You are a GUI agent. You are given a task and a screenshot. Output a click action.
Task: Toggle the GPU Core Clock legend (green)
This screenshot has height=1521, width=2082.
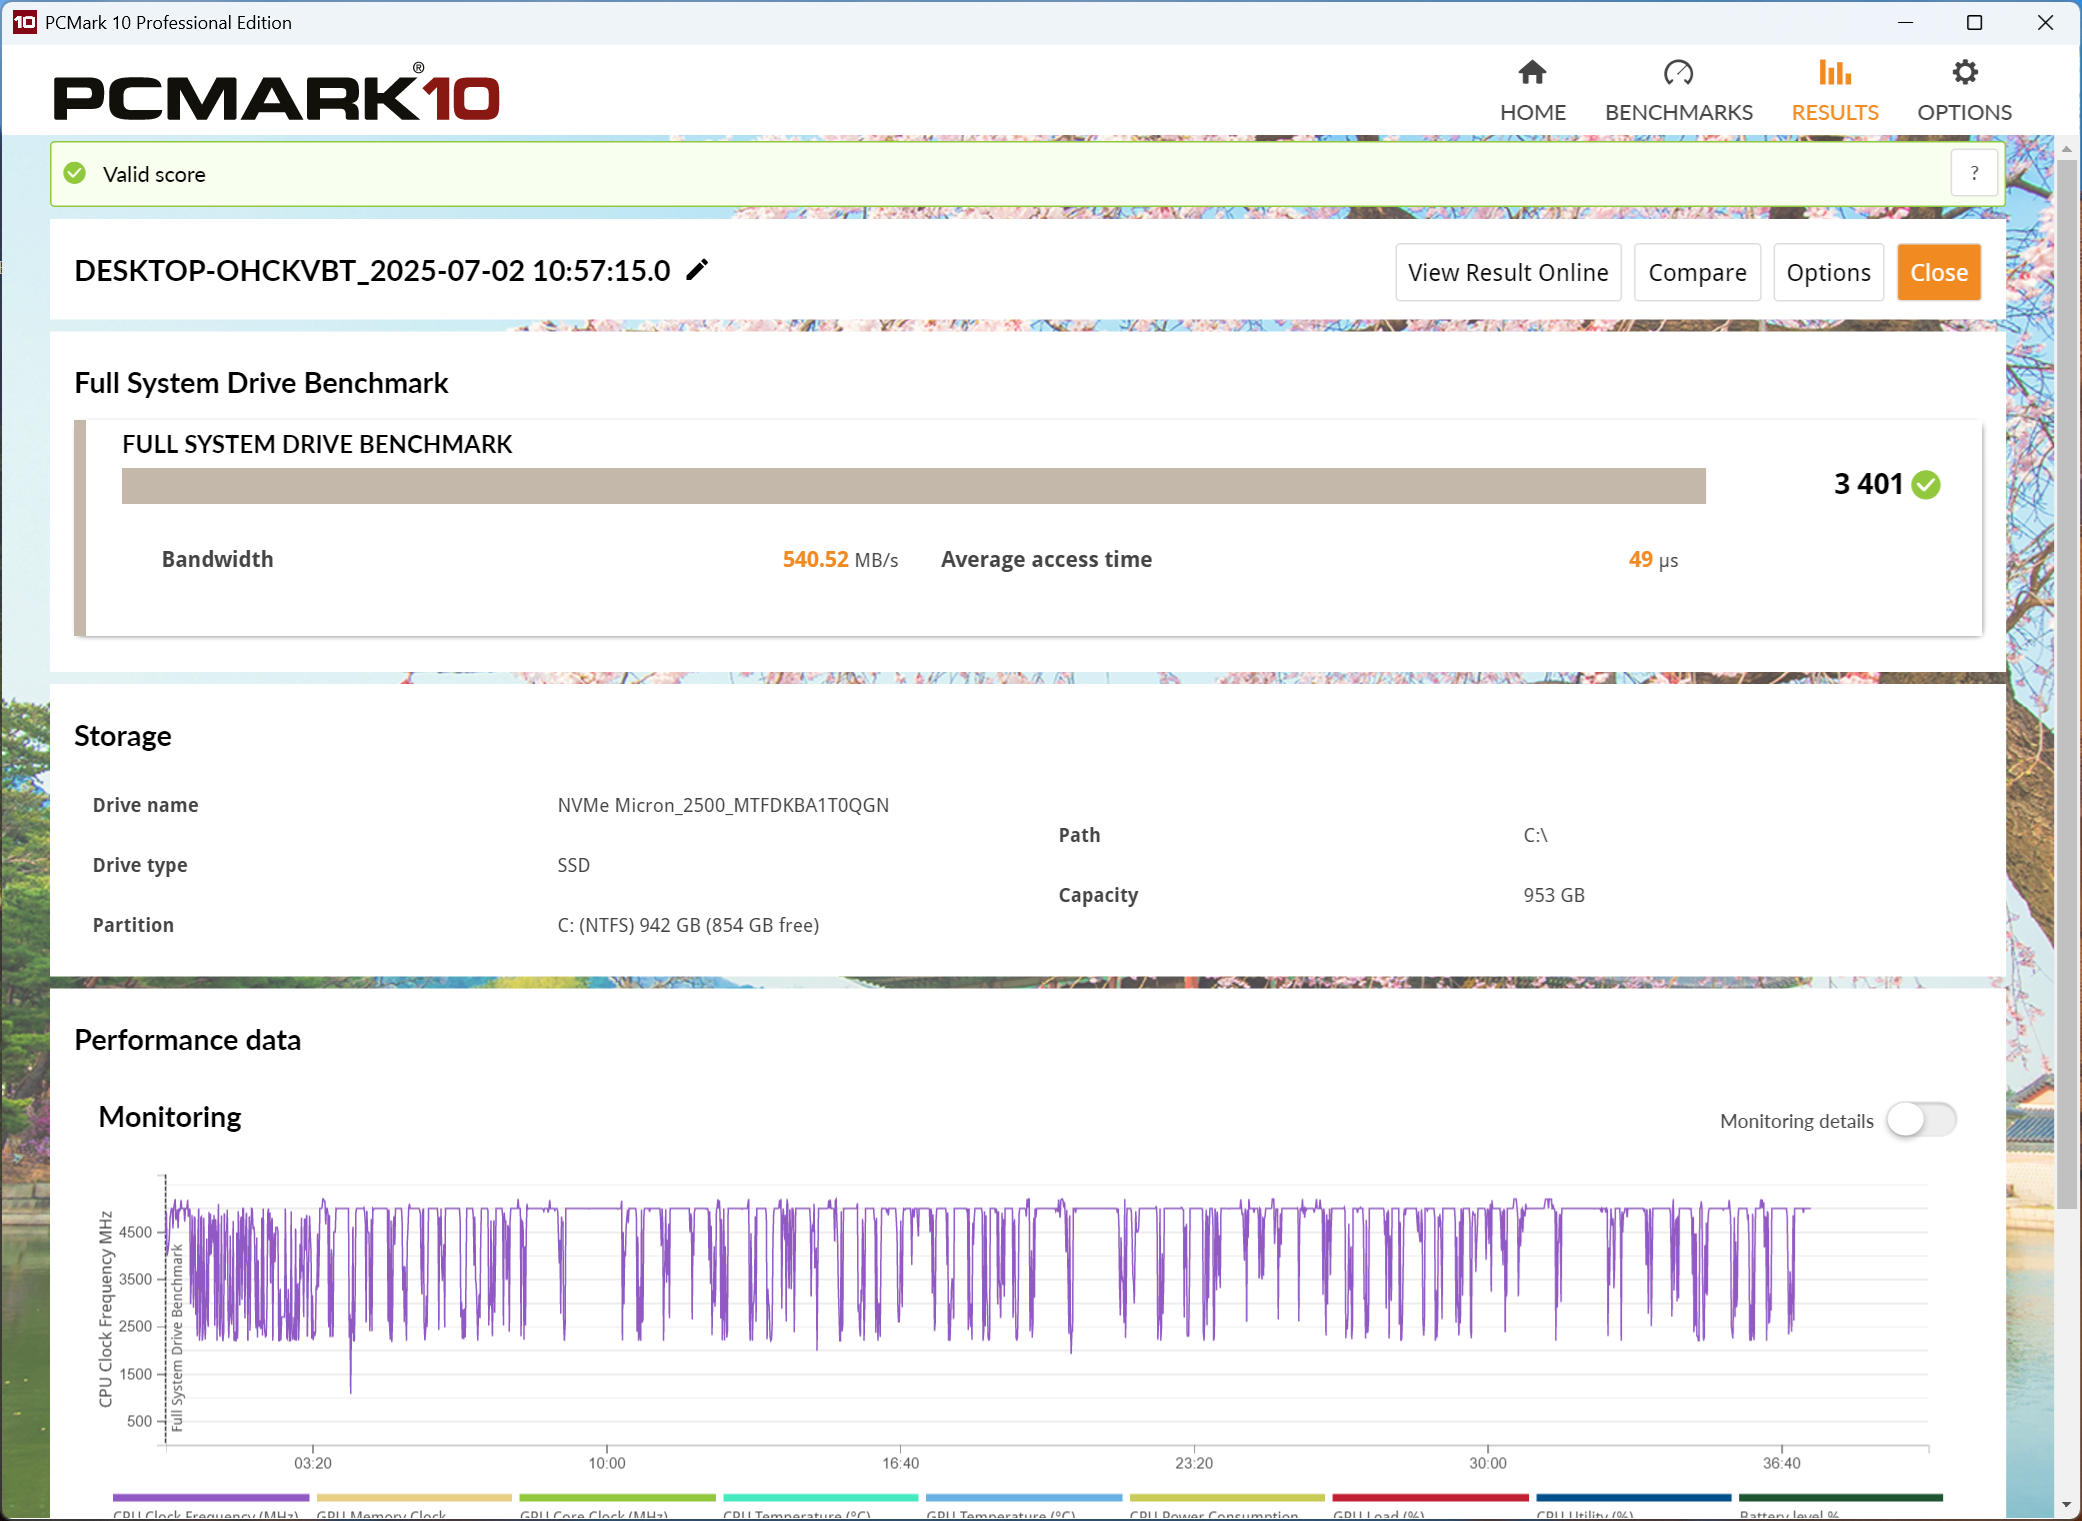point(617,1499)
